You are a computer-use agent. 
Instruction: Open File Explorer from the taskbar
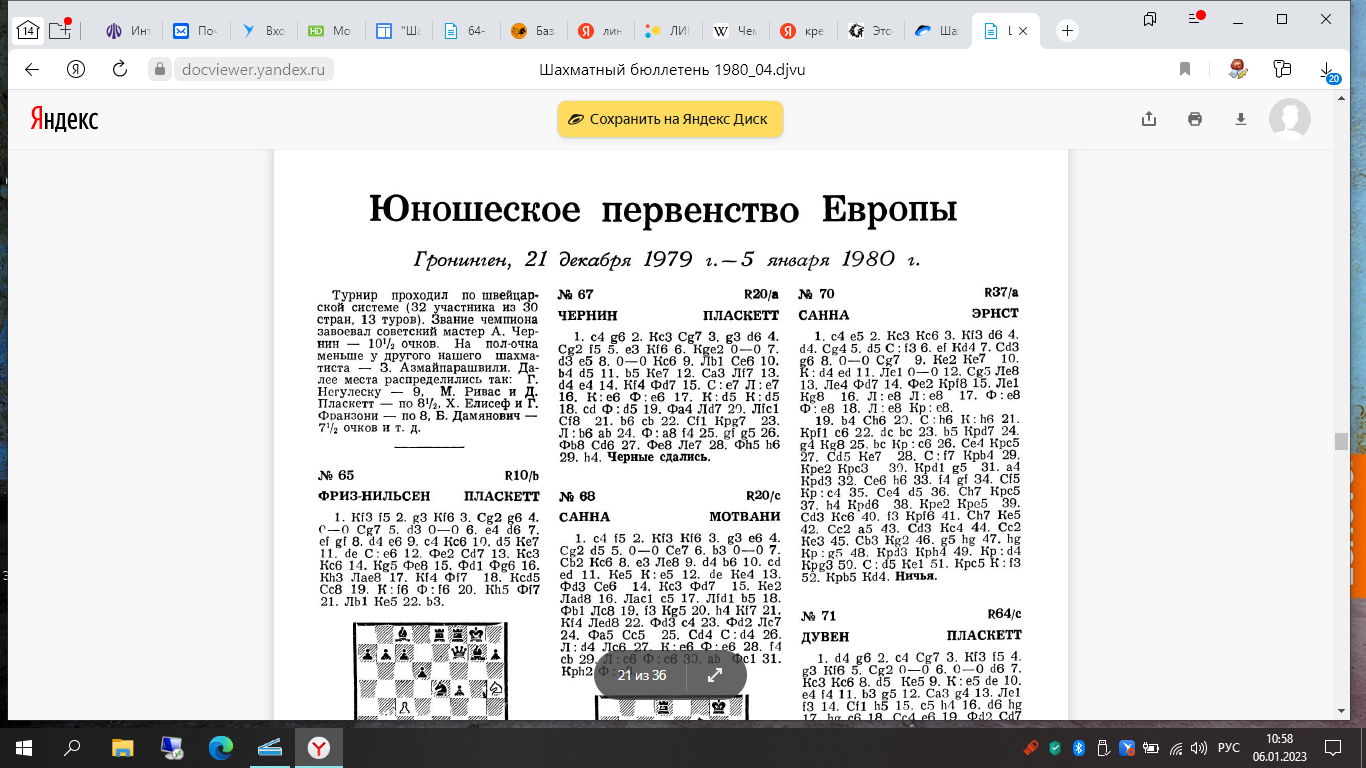[122, 747]
